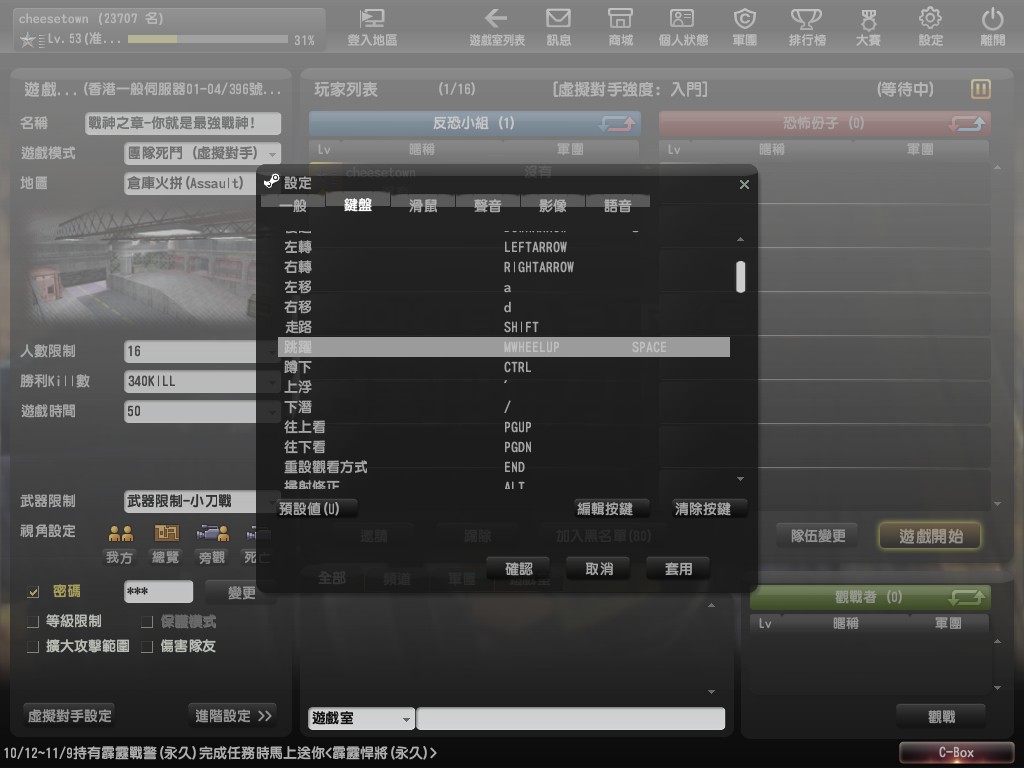Screen dimensions: 1024x768
Task: Select the 跳躍 MWHEELUP SPACE row
Action: tap(504, 347)
